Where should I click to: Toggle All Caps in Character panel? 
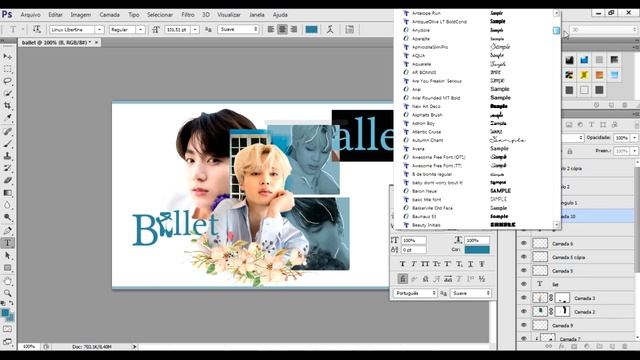click(x=425, y=264)
